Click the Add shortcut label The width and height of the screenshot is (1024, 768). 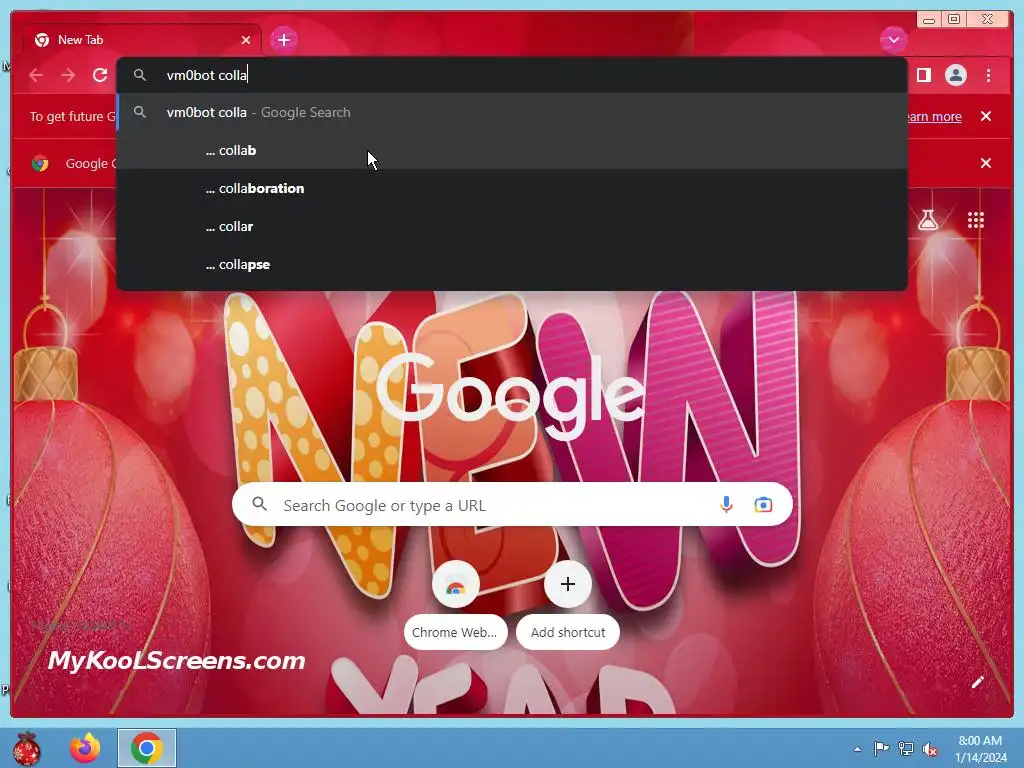coord(568,632)
